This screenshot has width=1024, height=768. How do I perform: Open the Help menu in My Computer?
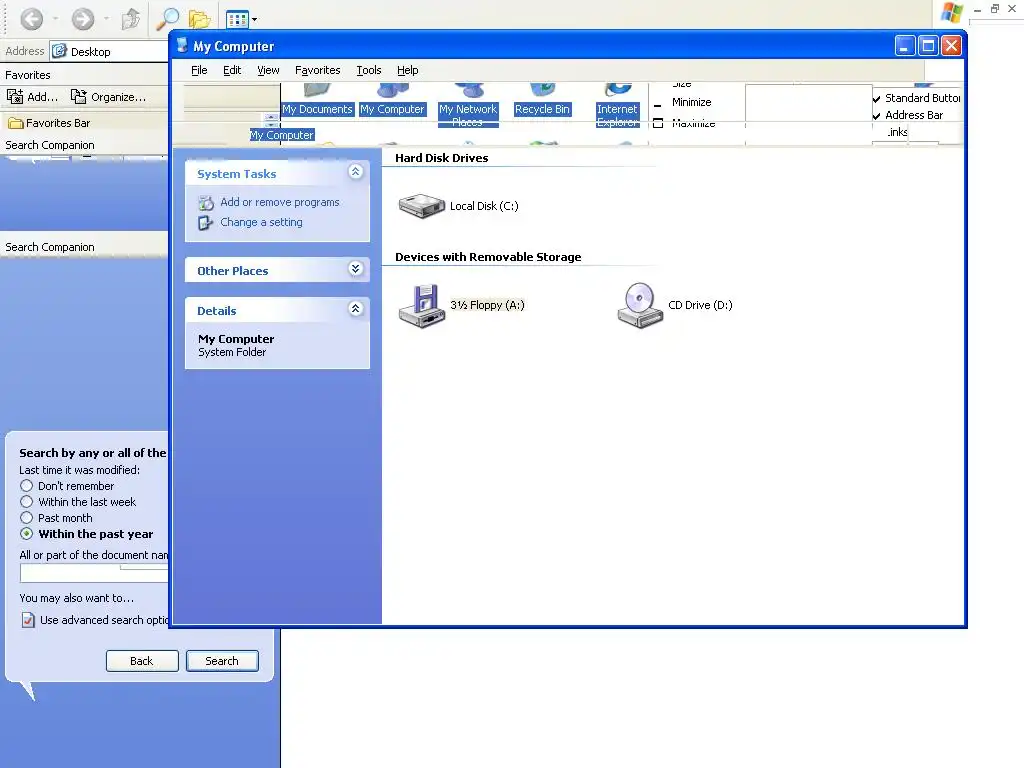[x=408, y=70]
